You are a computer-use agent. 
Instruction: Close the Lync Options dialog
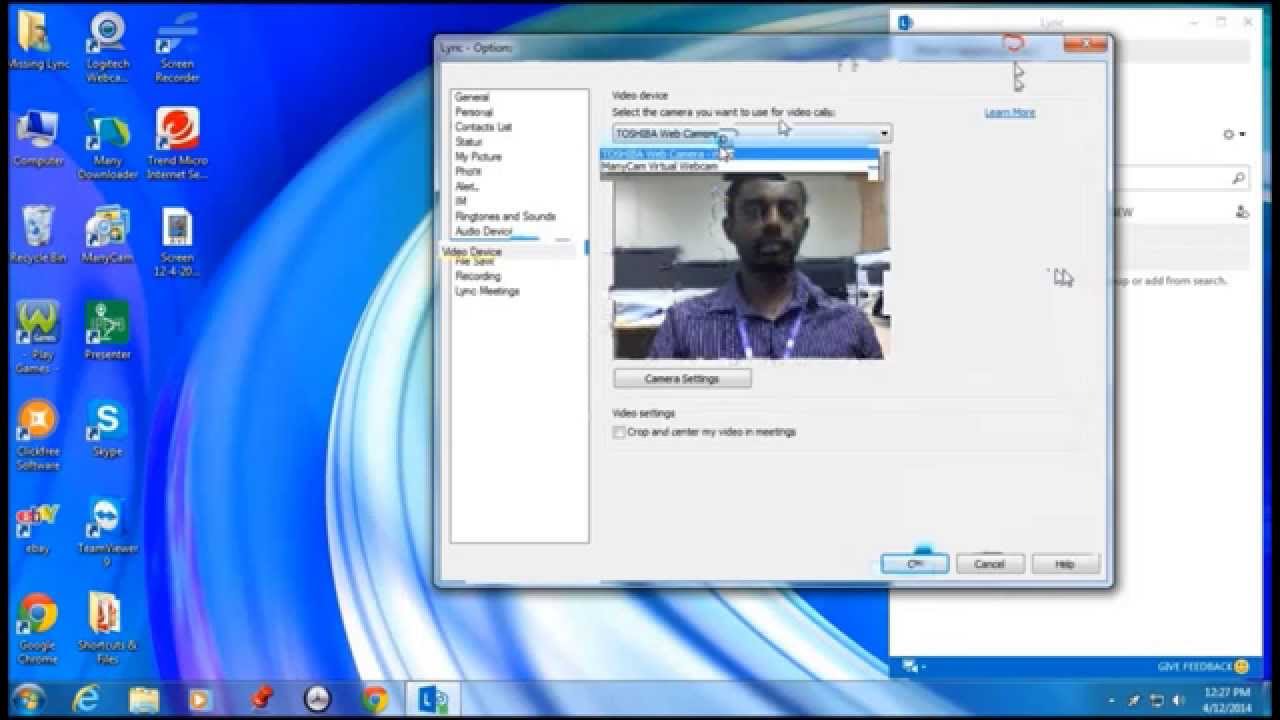(x=1085, y=44)
